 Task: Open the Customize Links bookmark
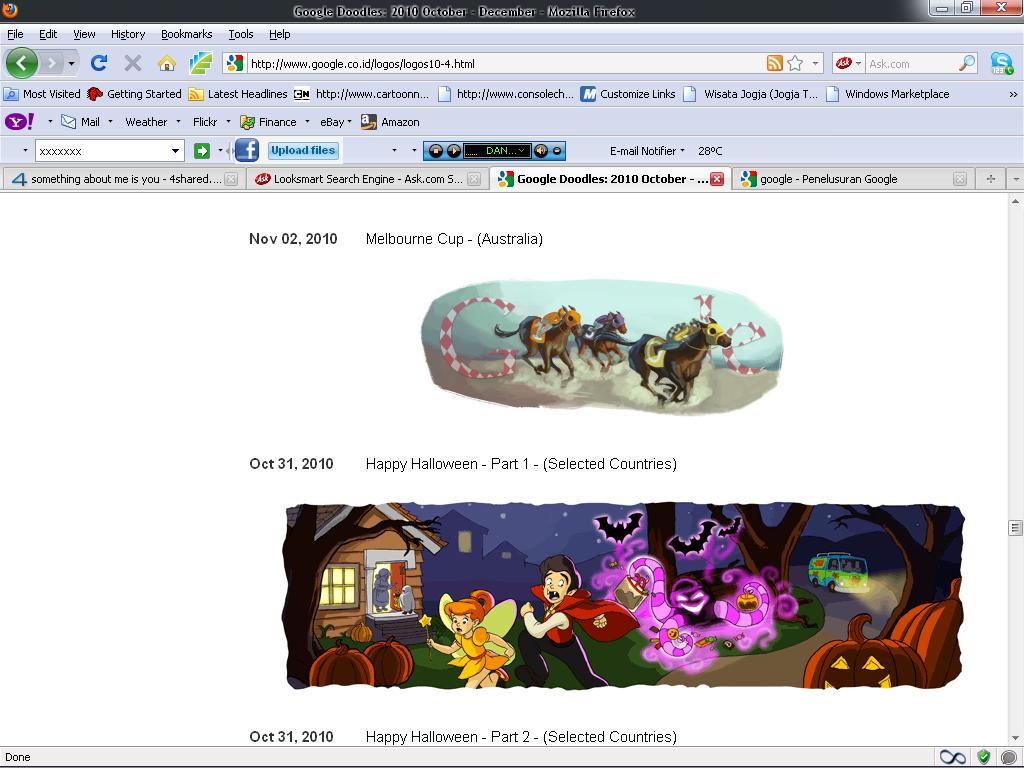628,94
